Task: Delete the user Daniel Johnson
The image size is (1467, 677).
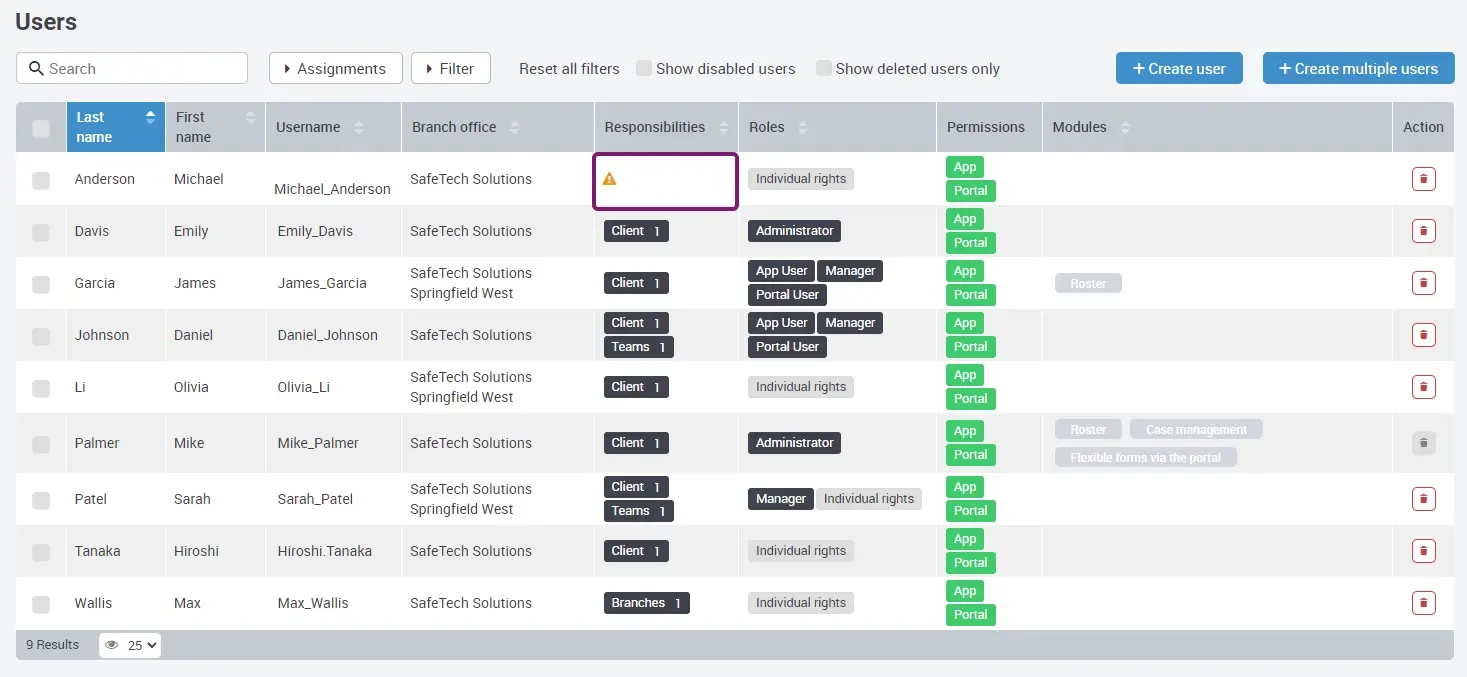Action: 1423,334
